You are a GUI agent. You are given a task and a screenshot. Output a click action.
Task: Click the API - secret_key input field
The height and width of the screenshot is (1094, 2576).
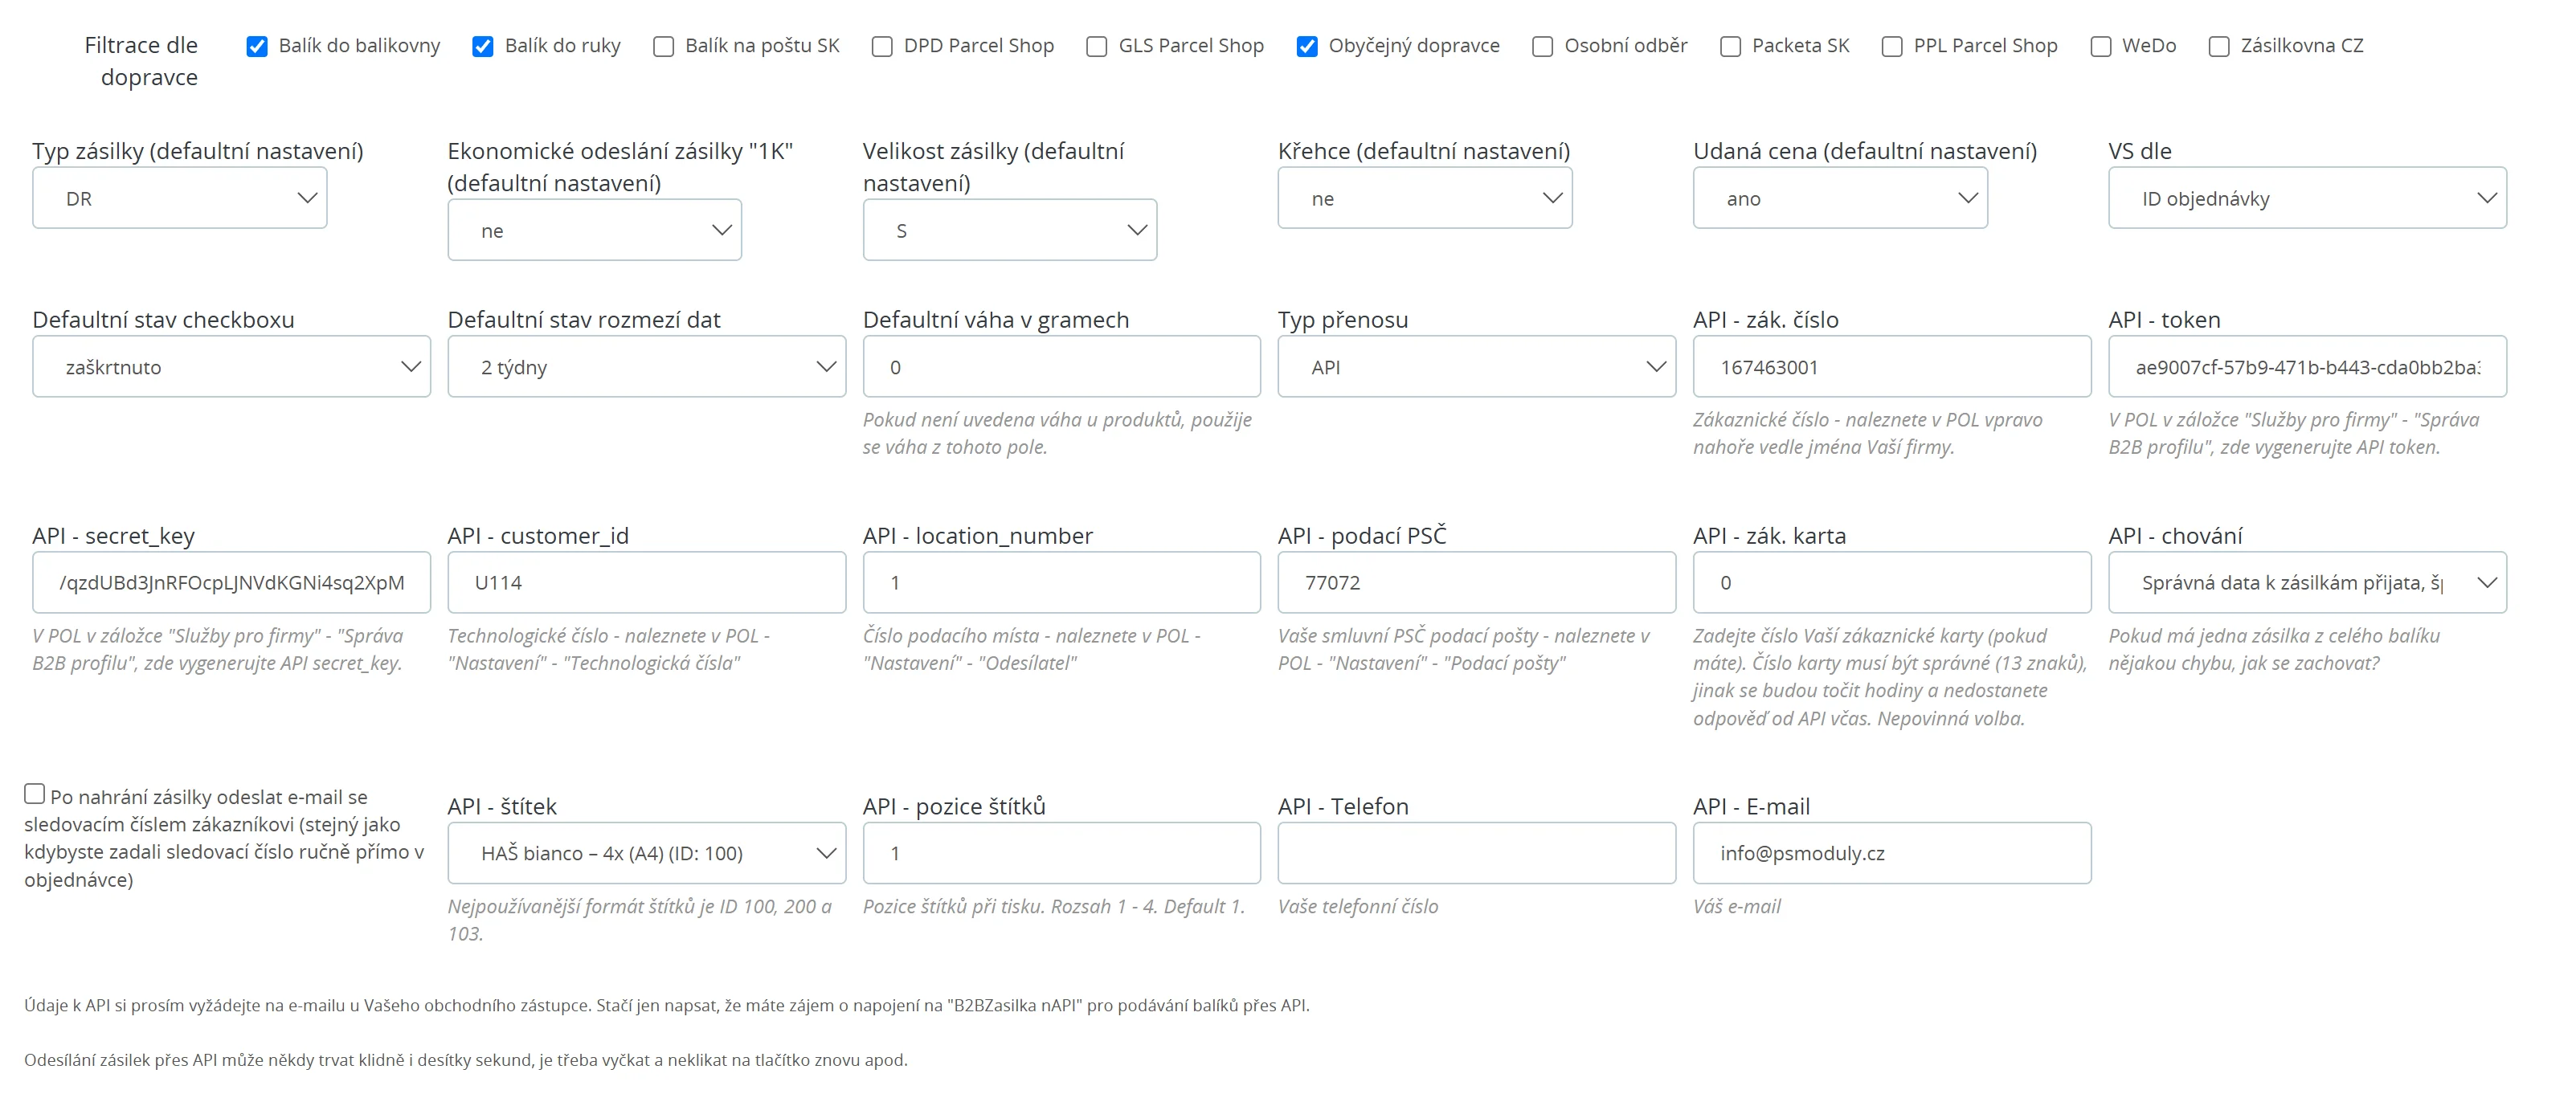[x=231, y=582]
